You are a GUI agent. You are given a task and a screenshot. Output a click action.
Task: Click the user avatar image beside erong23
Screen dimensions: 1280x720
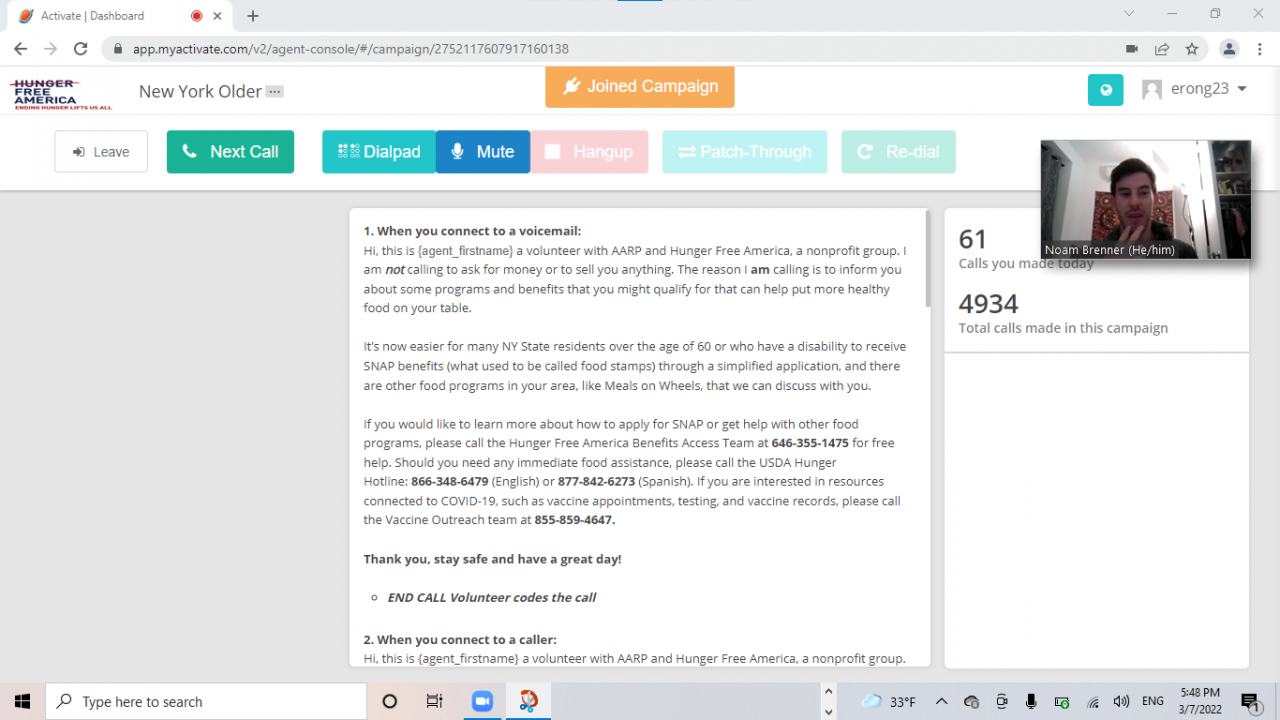click(1152, 89)
